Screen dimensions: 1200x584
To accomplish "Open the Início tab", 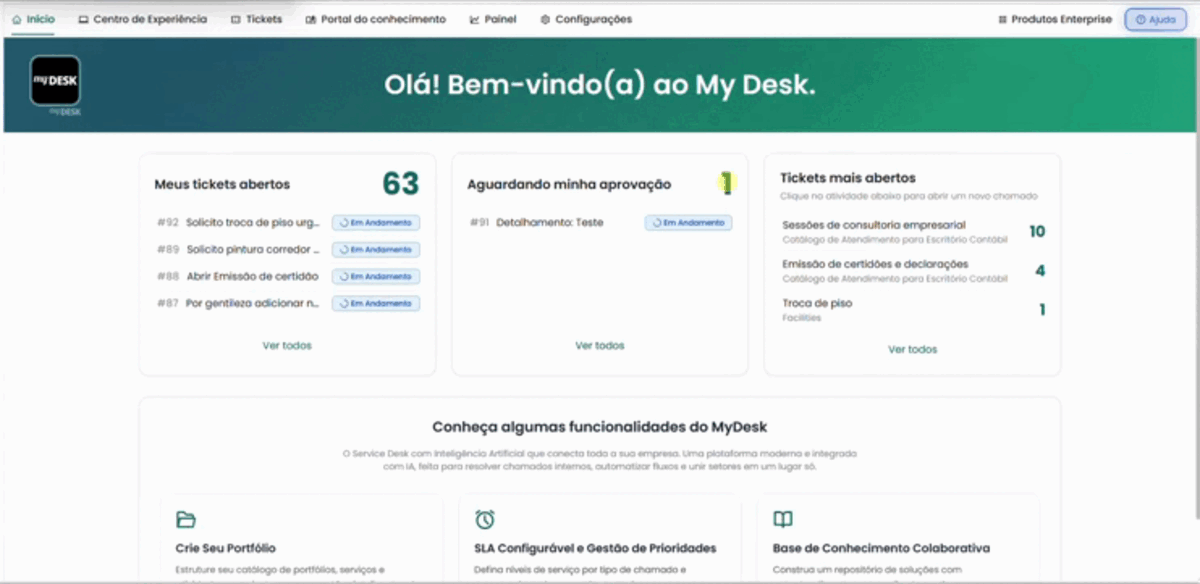I will [34, 19].
